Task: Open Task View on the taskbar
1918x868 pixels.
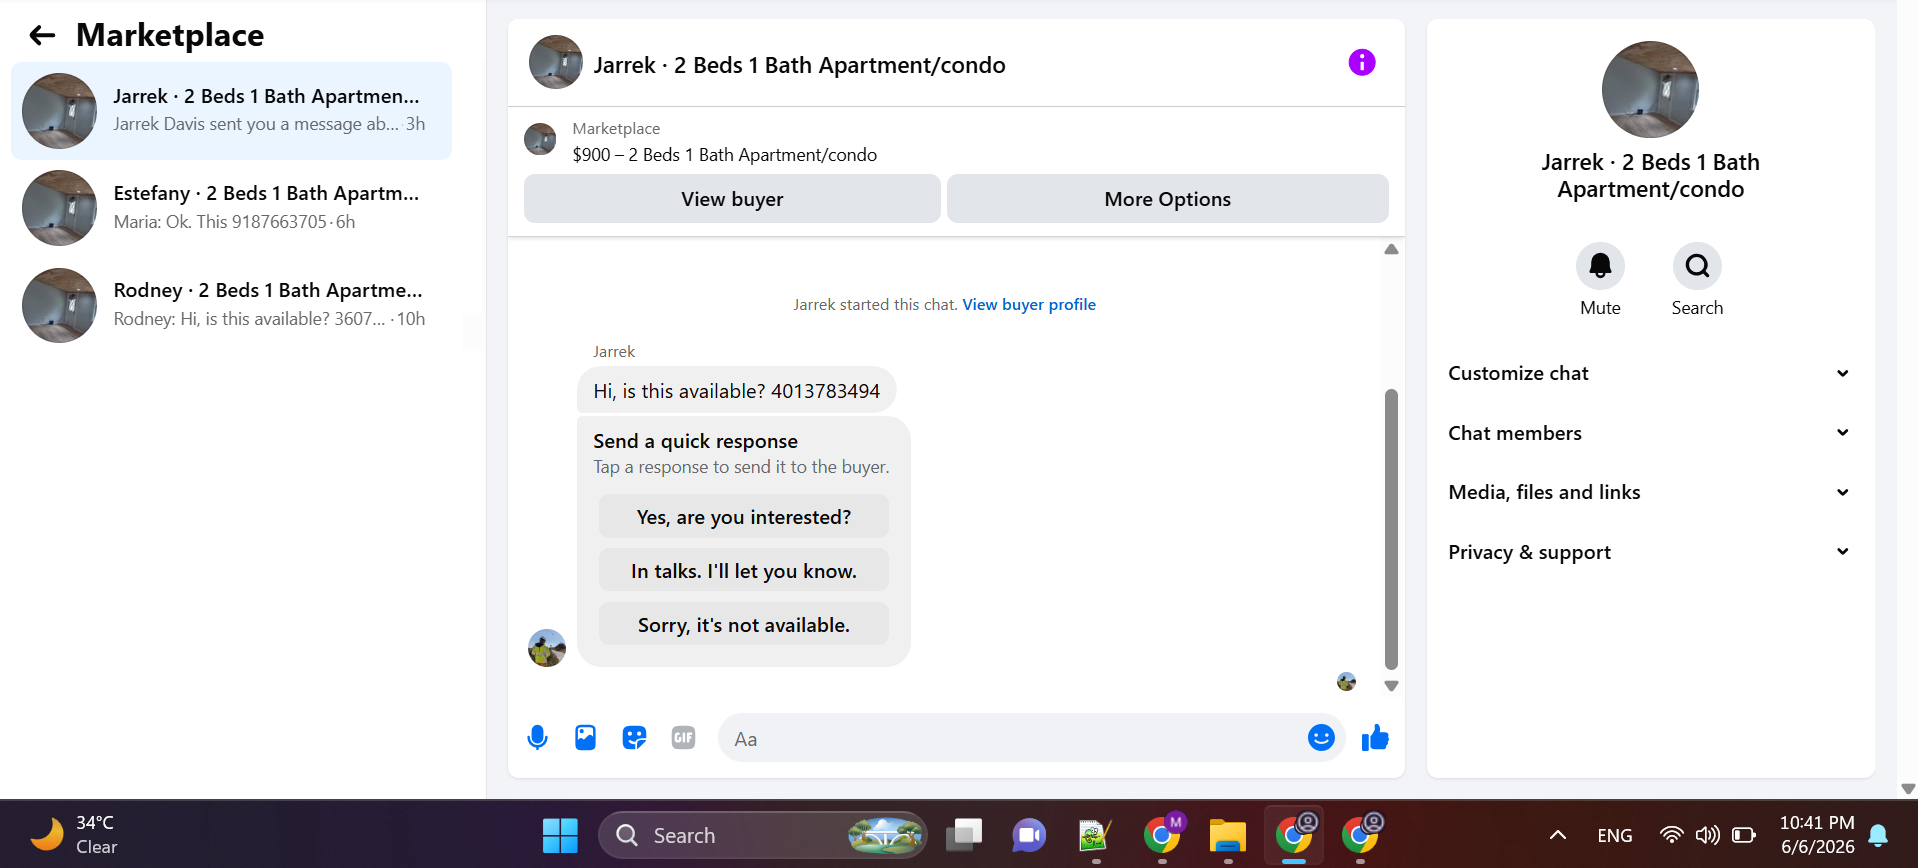Action: point(964,835)
